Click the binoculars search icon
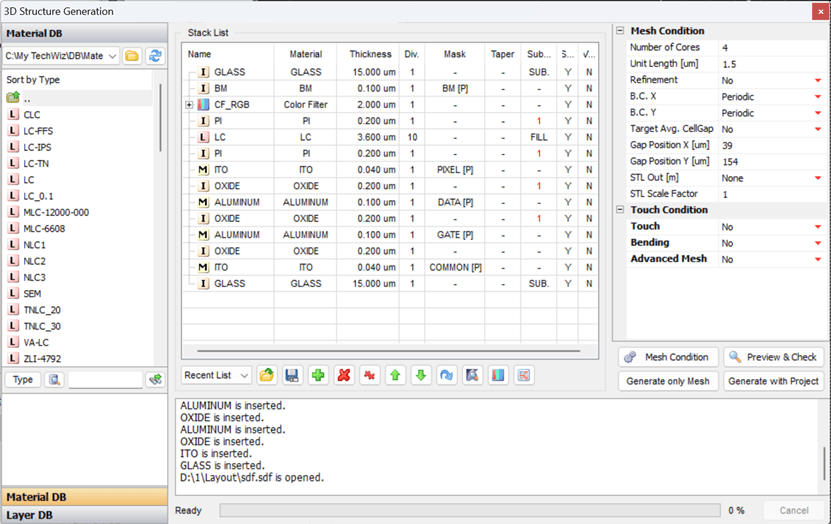This screenshot has height=524, width=831. point(53,380)
